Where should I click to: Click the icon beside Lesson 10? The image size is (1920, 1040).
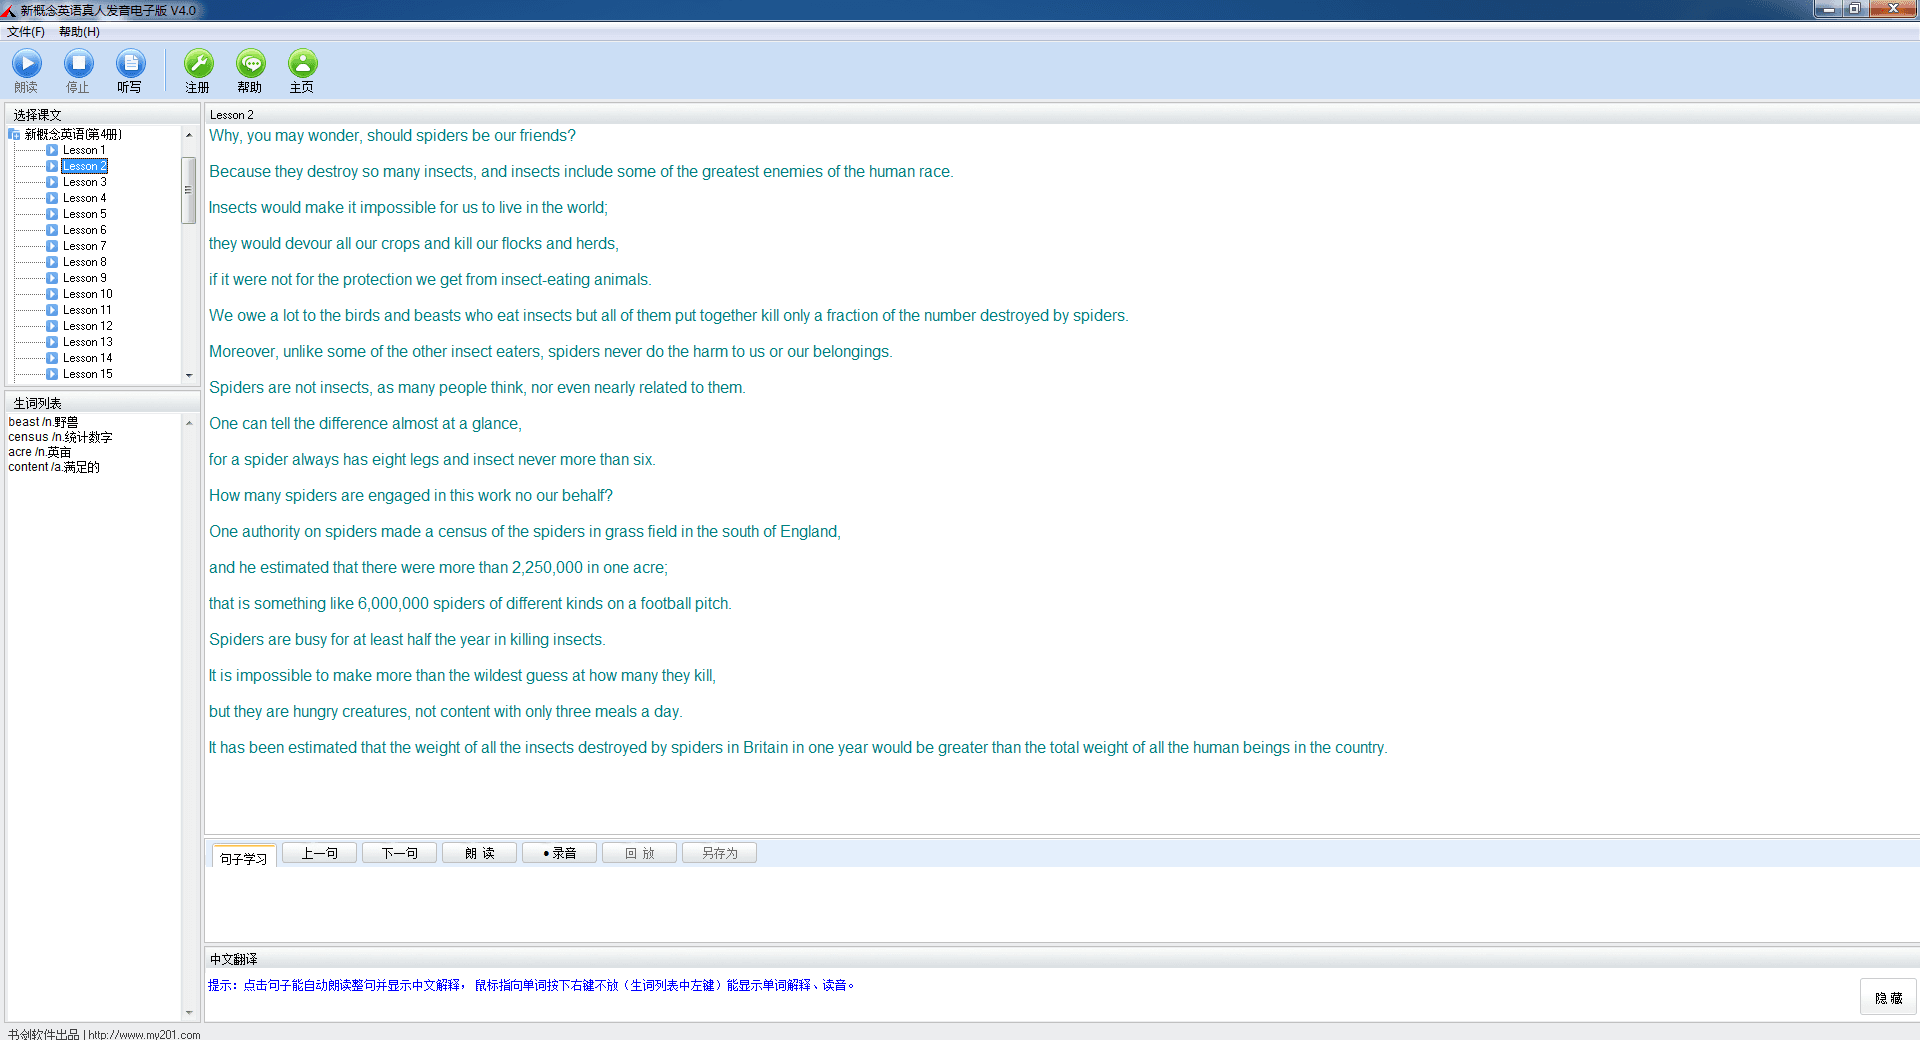pos(52,294)
